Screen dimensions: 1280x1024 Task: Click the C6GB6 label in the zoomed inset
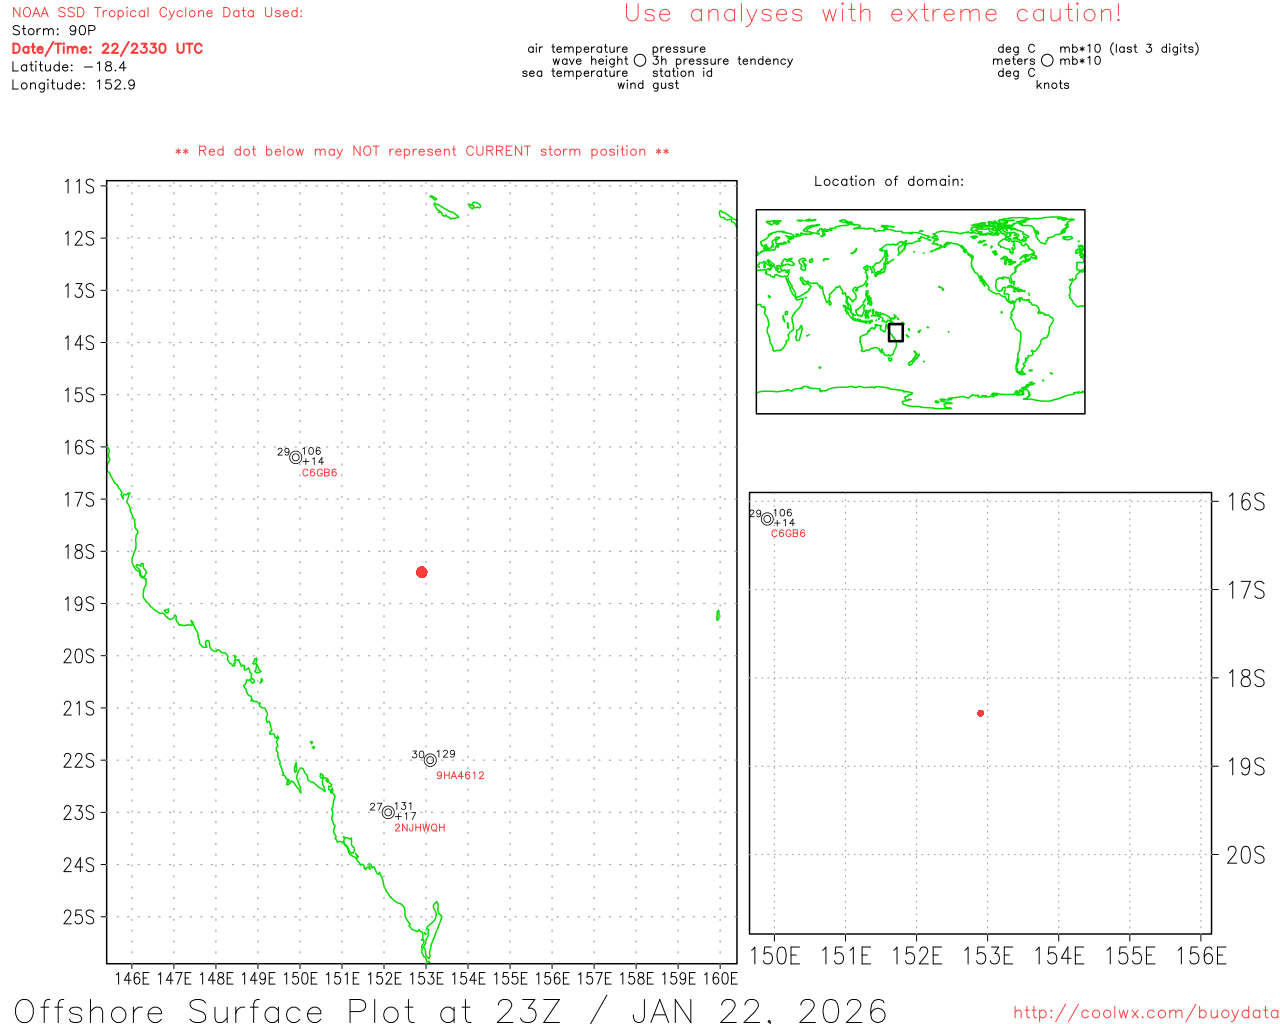pos(788,534)
